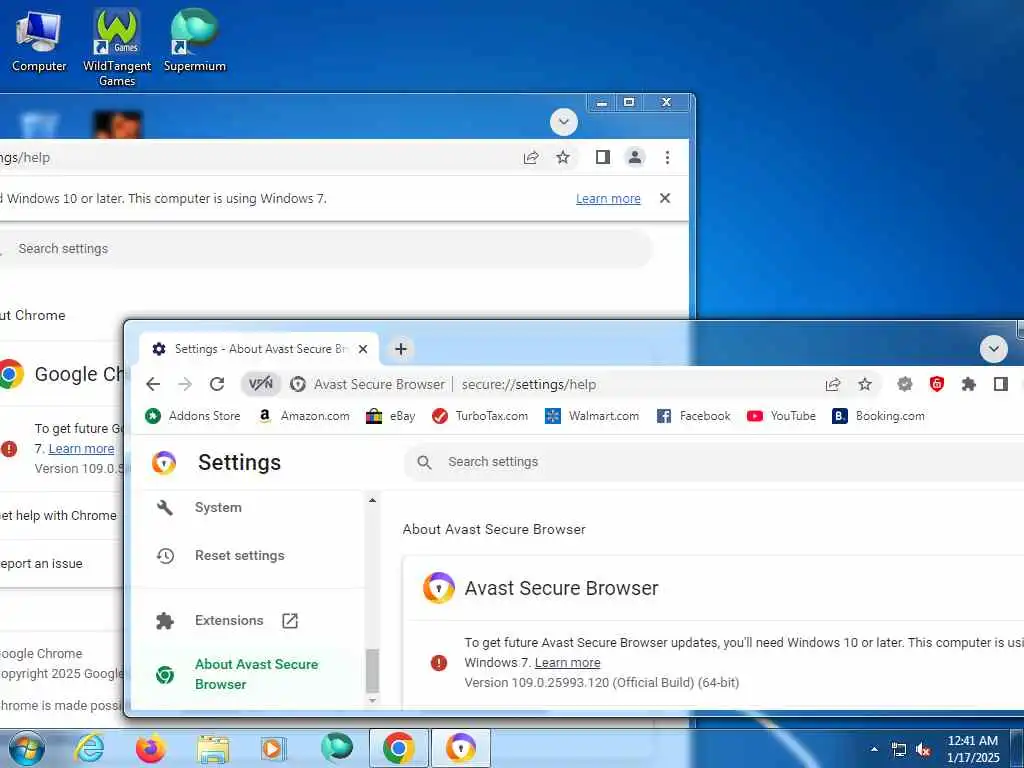Open the Chrome tab search dropdown arrow
1024x768 pixels.
[564, 122]
